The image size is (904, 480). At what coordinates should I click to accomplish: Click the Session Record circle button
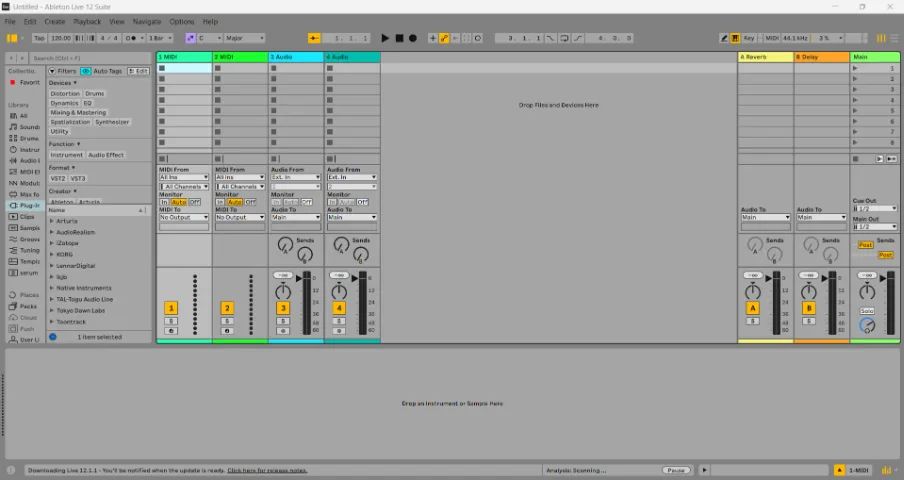click(x=478, y=38)
